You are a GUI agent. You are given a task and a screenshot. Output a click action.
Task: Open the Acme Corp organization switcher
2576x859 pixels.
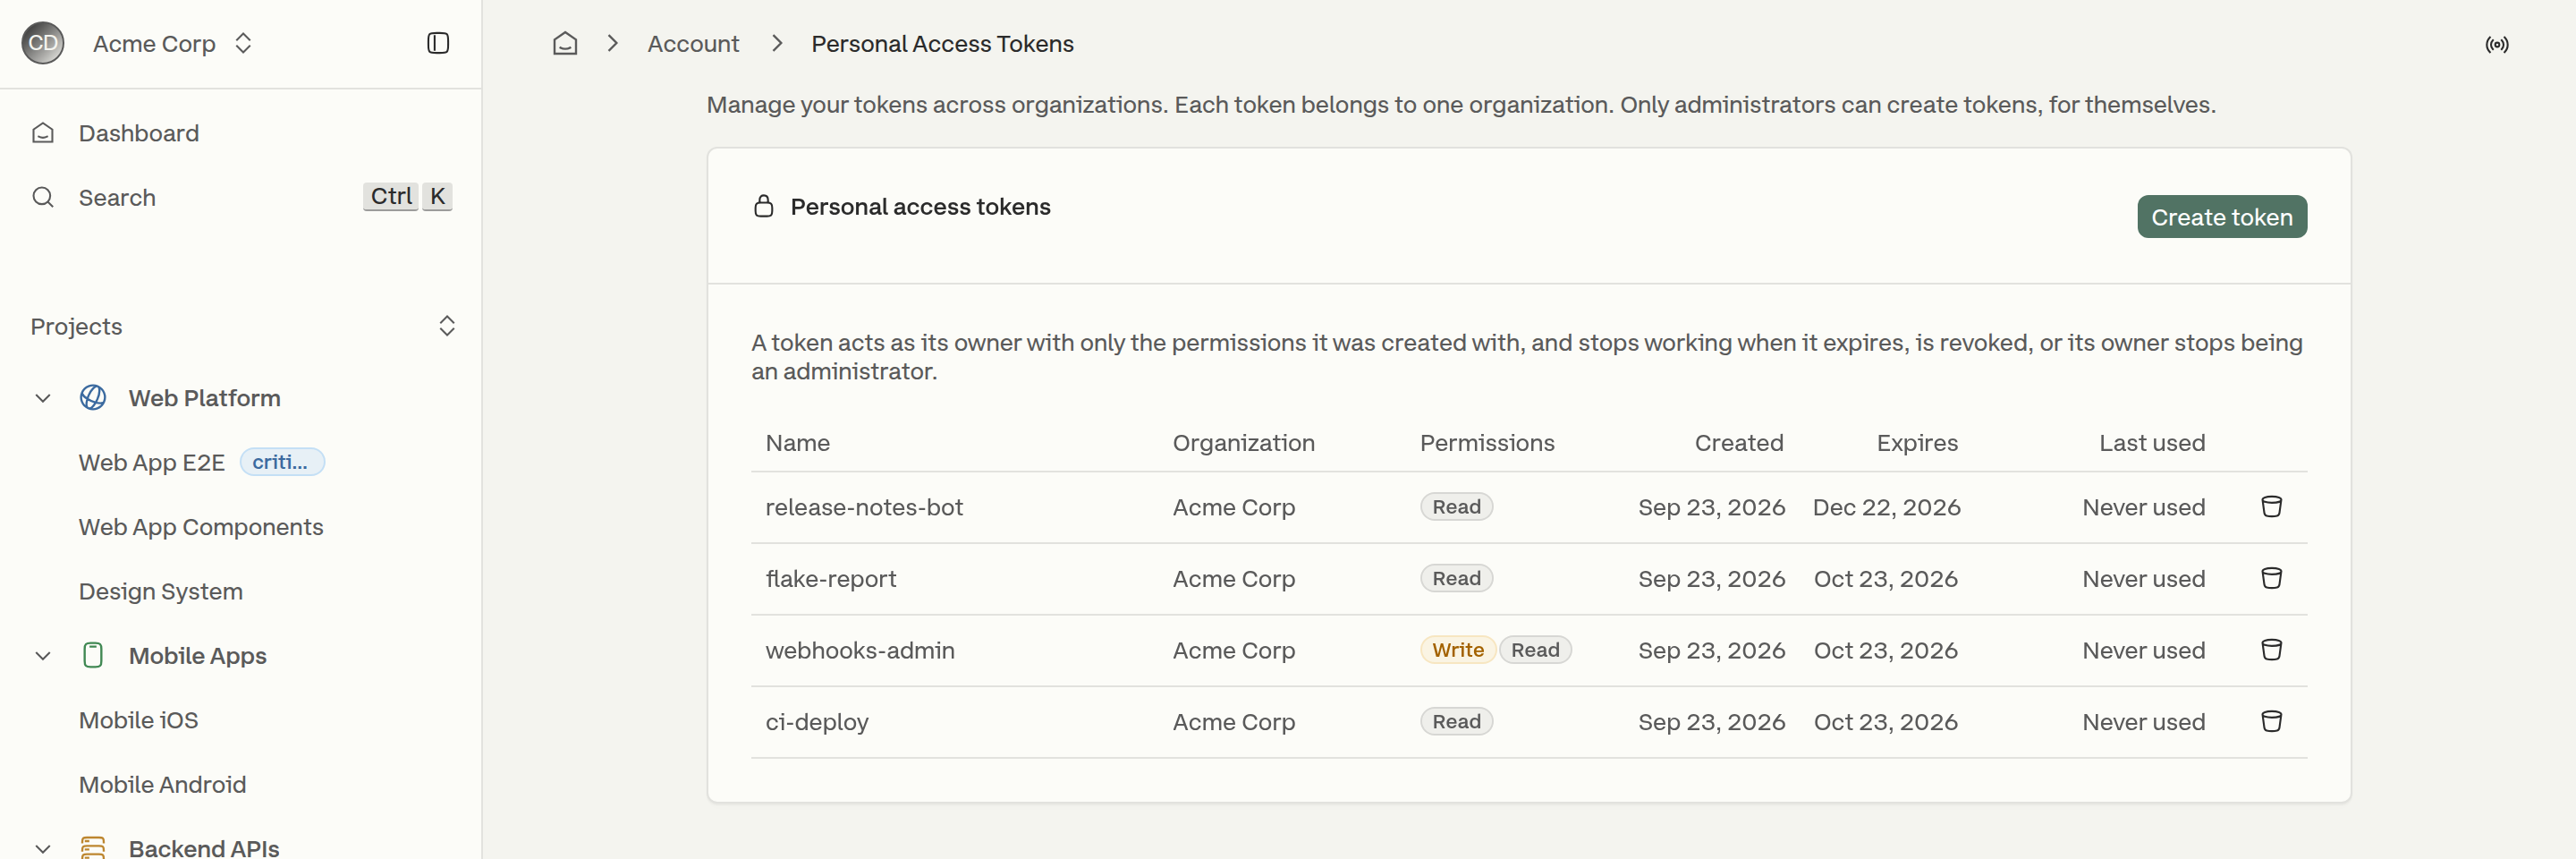(173, 43)
